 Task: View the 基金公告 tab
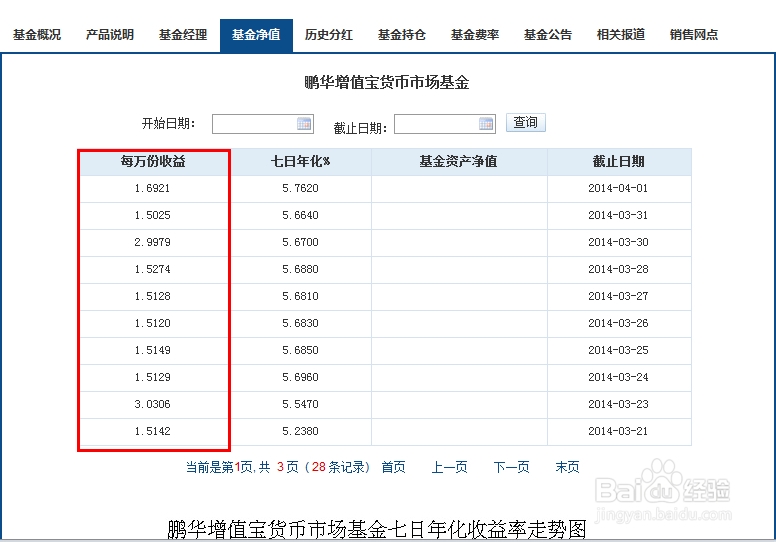[x=548, y=35]
